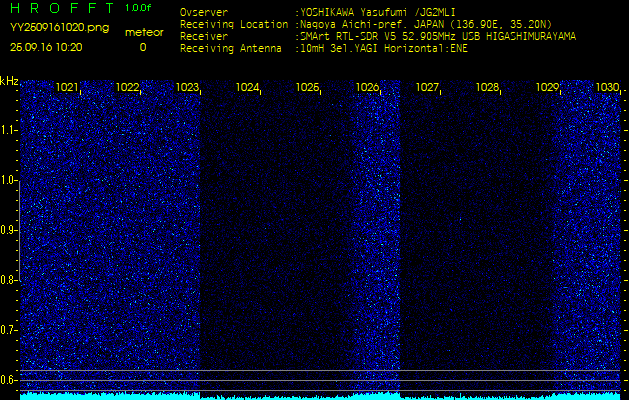Screen dimensions: 629x400
Task: Click the "Receiving Location" field label
Action: [x=234, y=24]
